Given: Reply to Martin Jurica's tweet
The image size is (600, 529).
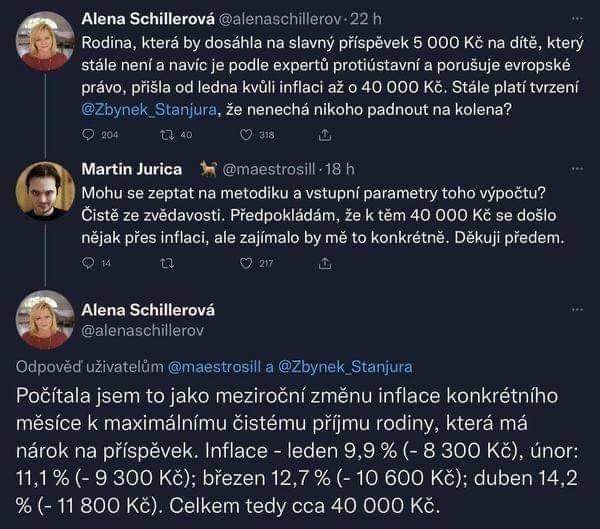Looking at the screenshot, I should [x=89, y=264].
